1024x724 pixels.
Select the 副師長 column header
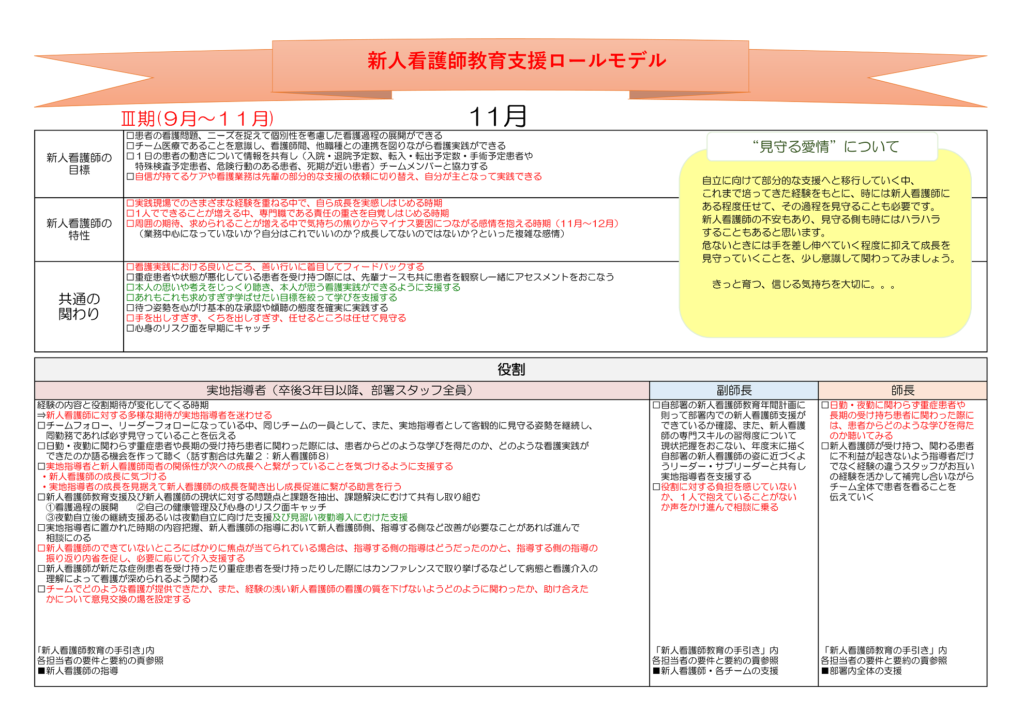[x=734, y=390]
